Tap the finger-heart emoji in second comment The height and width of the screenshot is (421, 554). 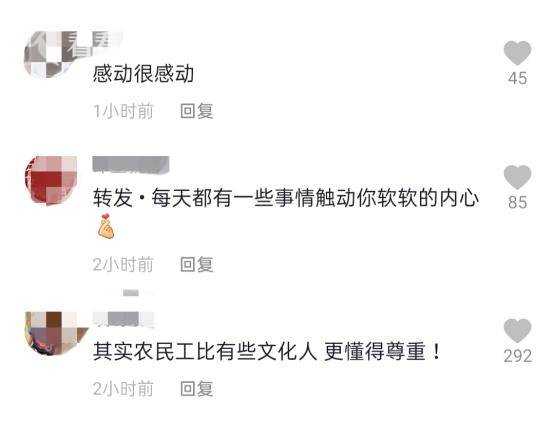[106, 226]
